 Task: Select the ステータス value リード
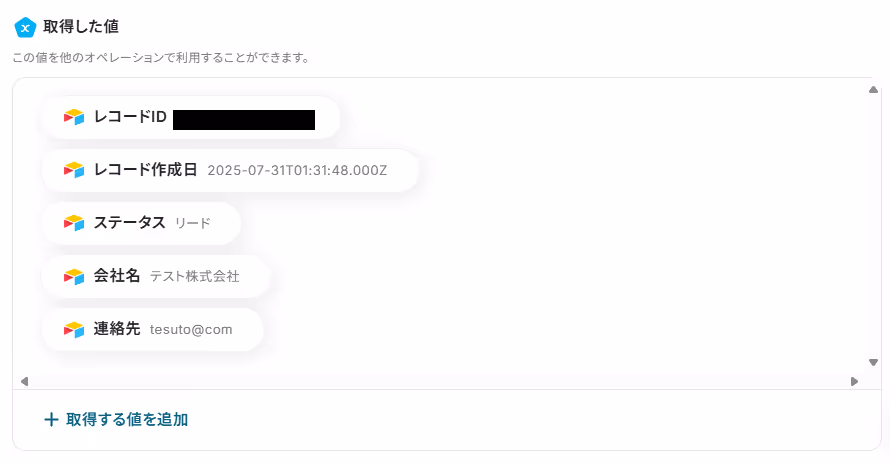tap(193, 223)
